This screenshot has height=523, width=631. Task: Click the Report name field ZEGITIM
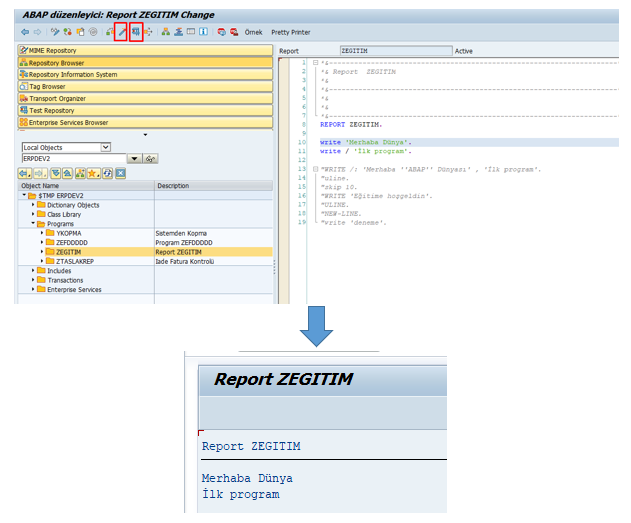click(x=390, y=50)
